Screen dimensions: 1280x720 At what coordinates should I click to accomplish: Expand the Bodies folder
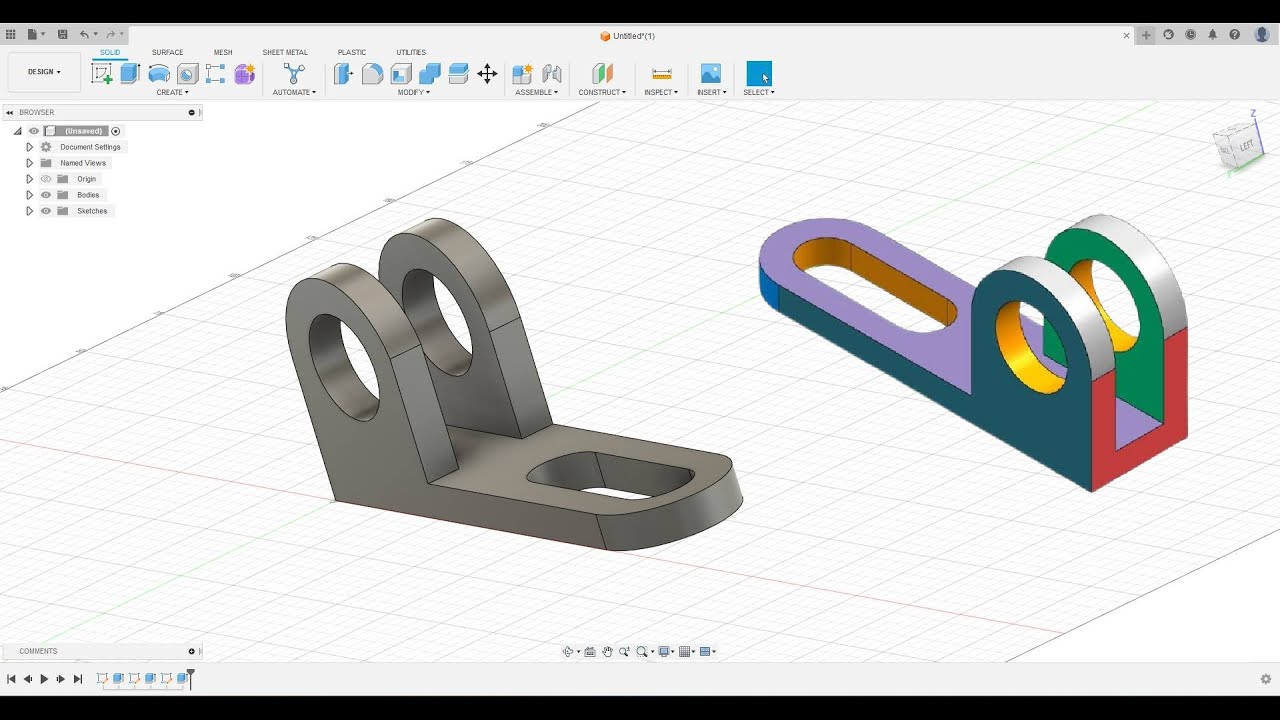(x=29, y=195)
